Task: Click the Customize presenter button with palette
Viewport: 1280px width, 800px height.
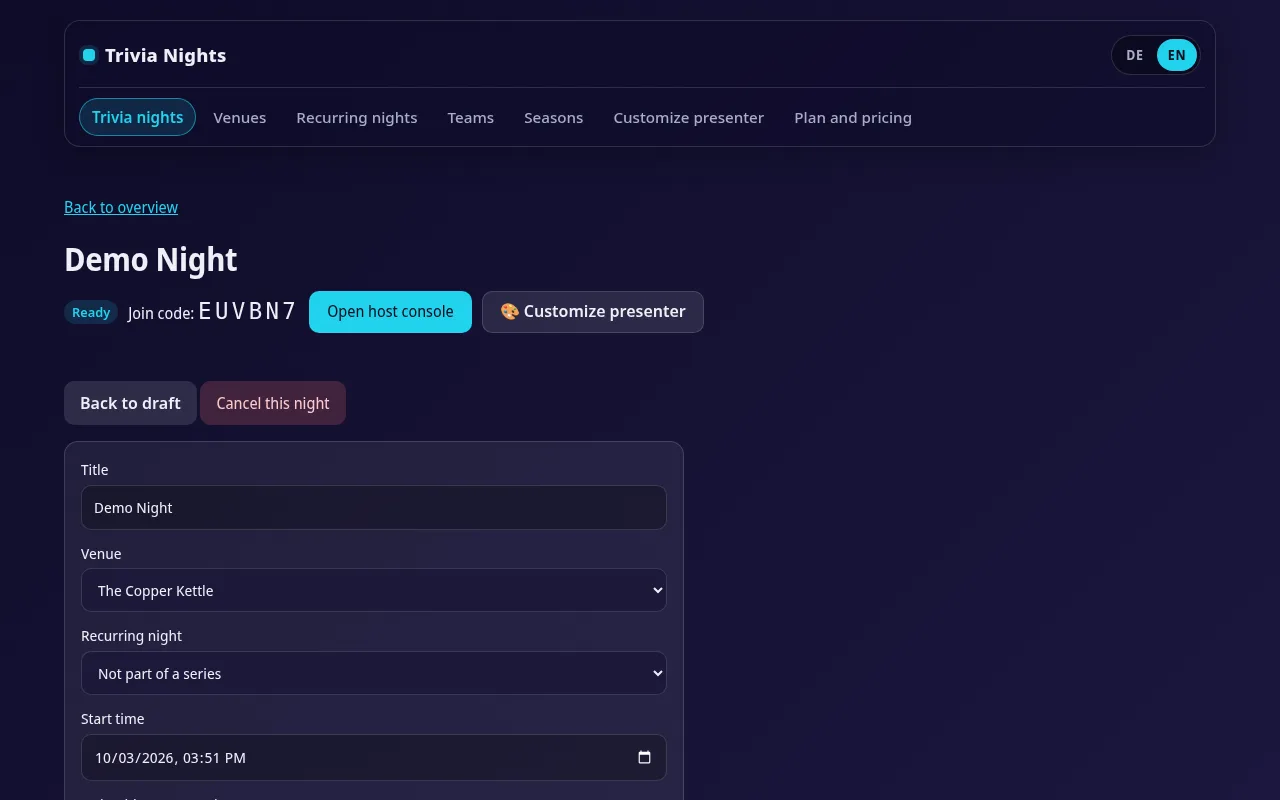Action: tap(593, 312)
